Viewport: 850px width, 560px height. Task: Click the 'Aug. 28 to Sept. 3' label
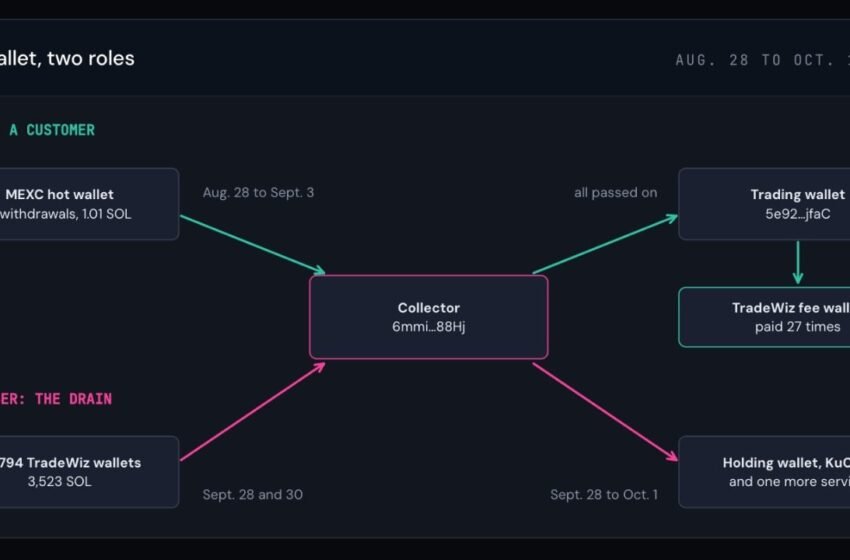pos(258,192)
